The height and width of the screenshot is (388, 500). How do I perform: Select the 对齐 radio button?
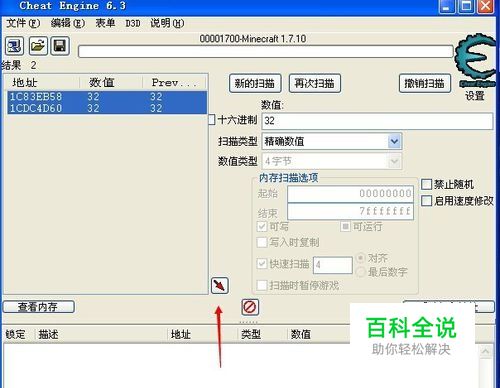click(361, 258)
